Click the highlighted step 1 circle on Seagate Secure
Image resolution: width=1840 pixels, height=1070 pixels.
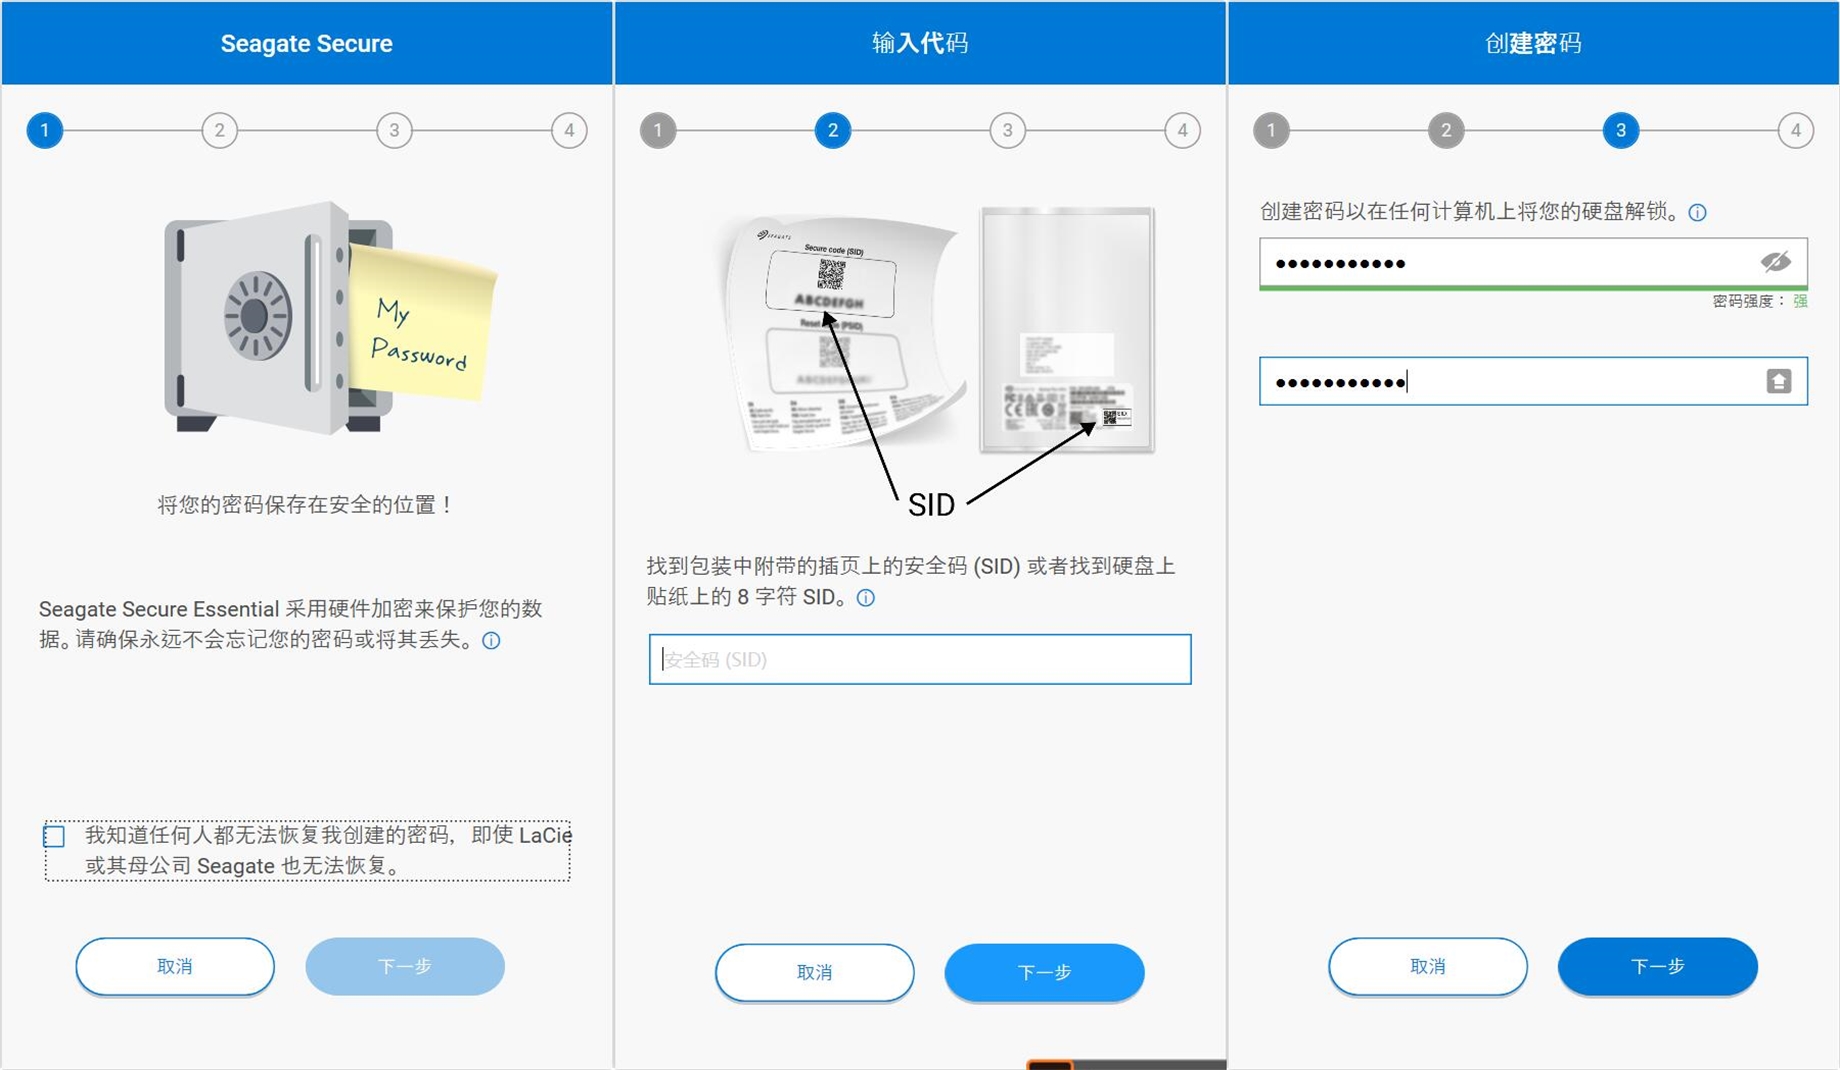click(44, 130)
